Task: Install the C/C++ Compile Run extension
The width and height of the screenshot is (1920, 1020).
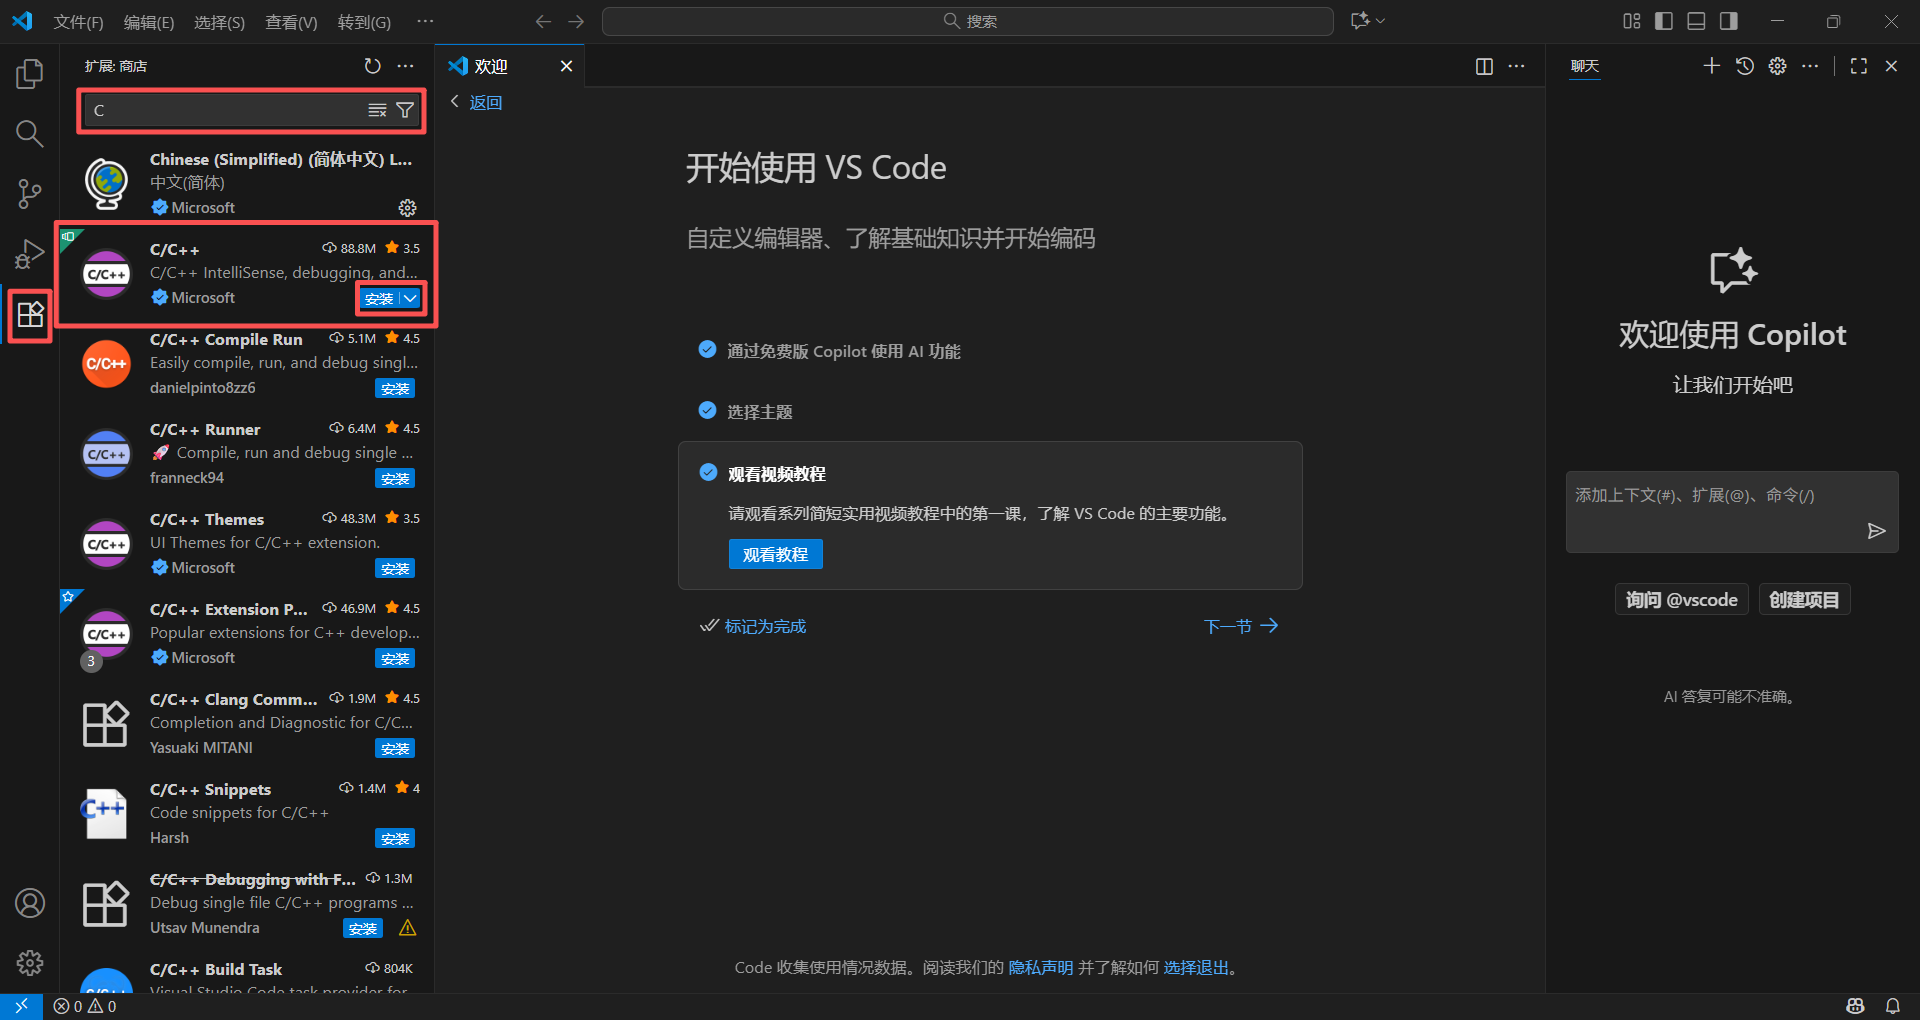Action: click(x=395, y=388)
